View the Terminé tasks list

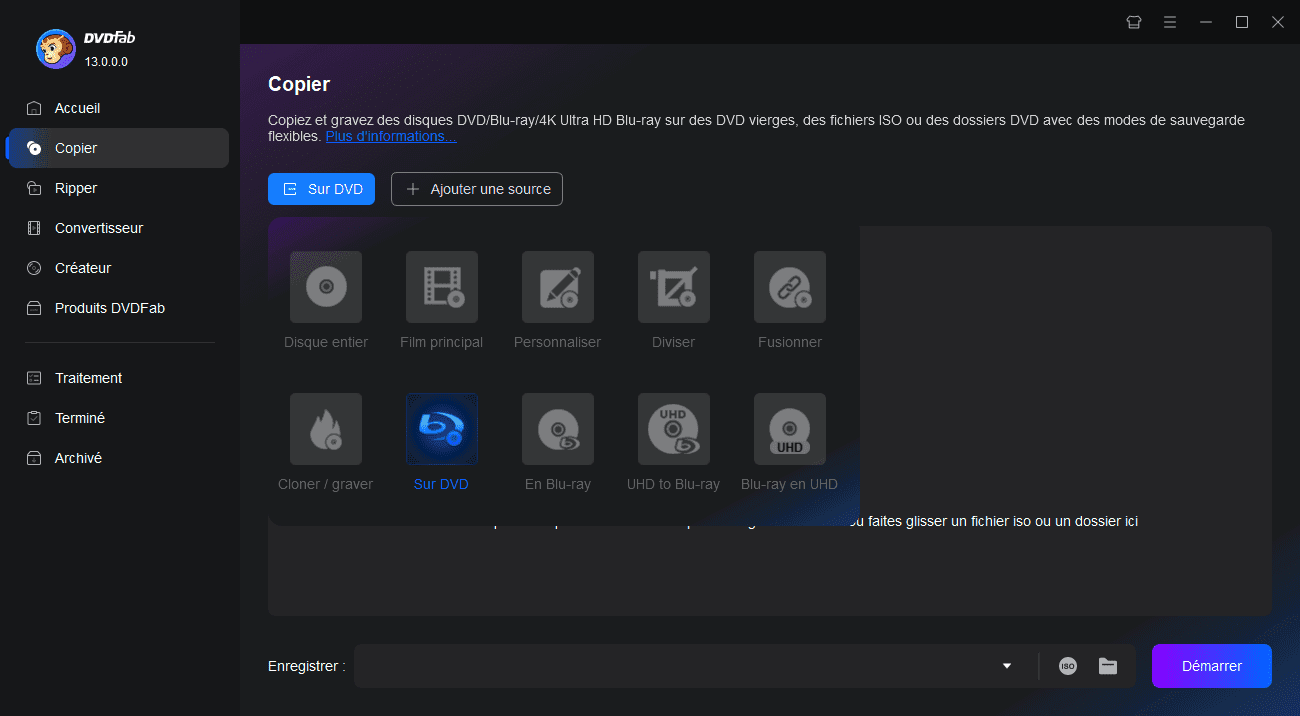coord(119,418)
